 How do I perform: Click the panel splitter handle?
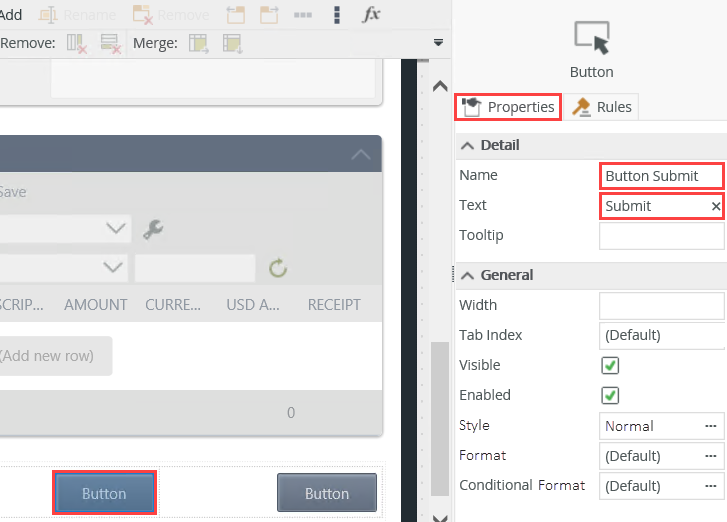click(453, 274)
